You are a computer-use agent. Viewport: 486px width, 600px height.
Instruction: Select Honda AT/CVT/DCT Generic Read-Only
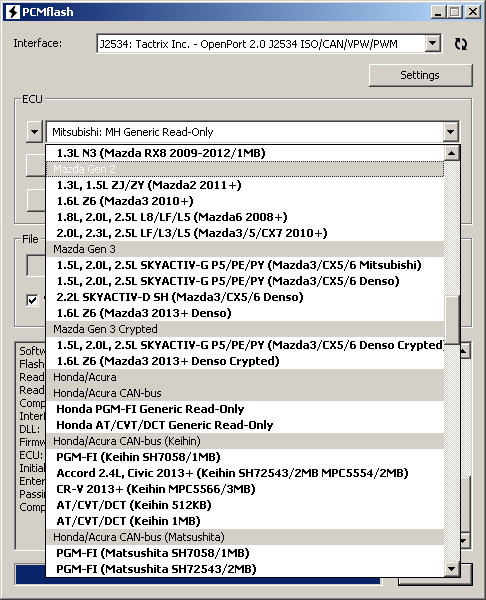point(245,425)
